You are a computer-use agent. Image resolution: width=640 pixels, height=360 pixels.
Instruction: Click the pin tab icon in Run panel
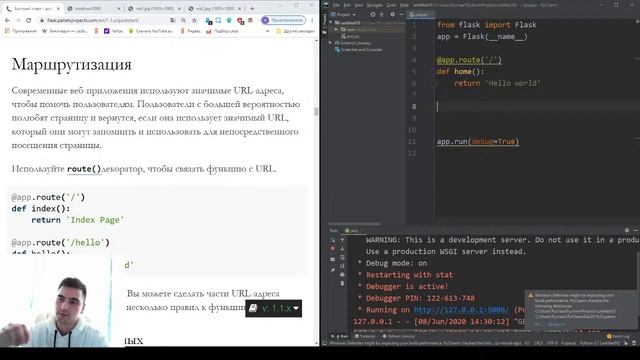click(x=333, y=269)
